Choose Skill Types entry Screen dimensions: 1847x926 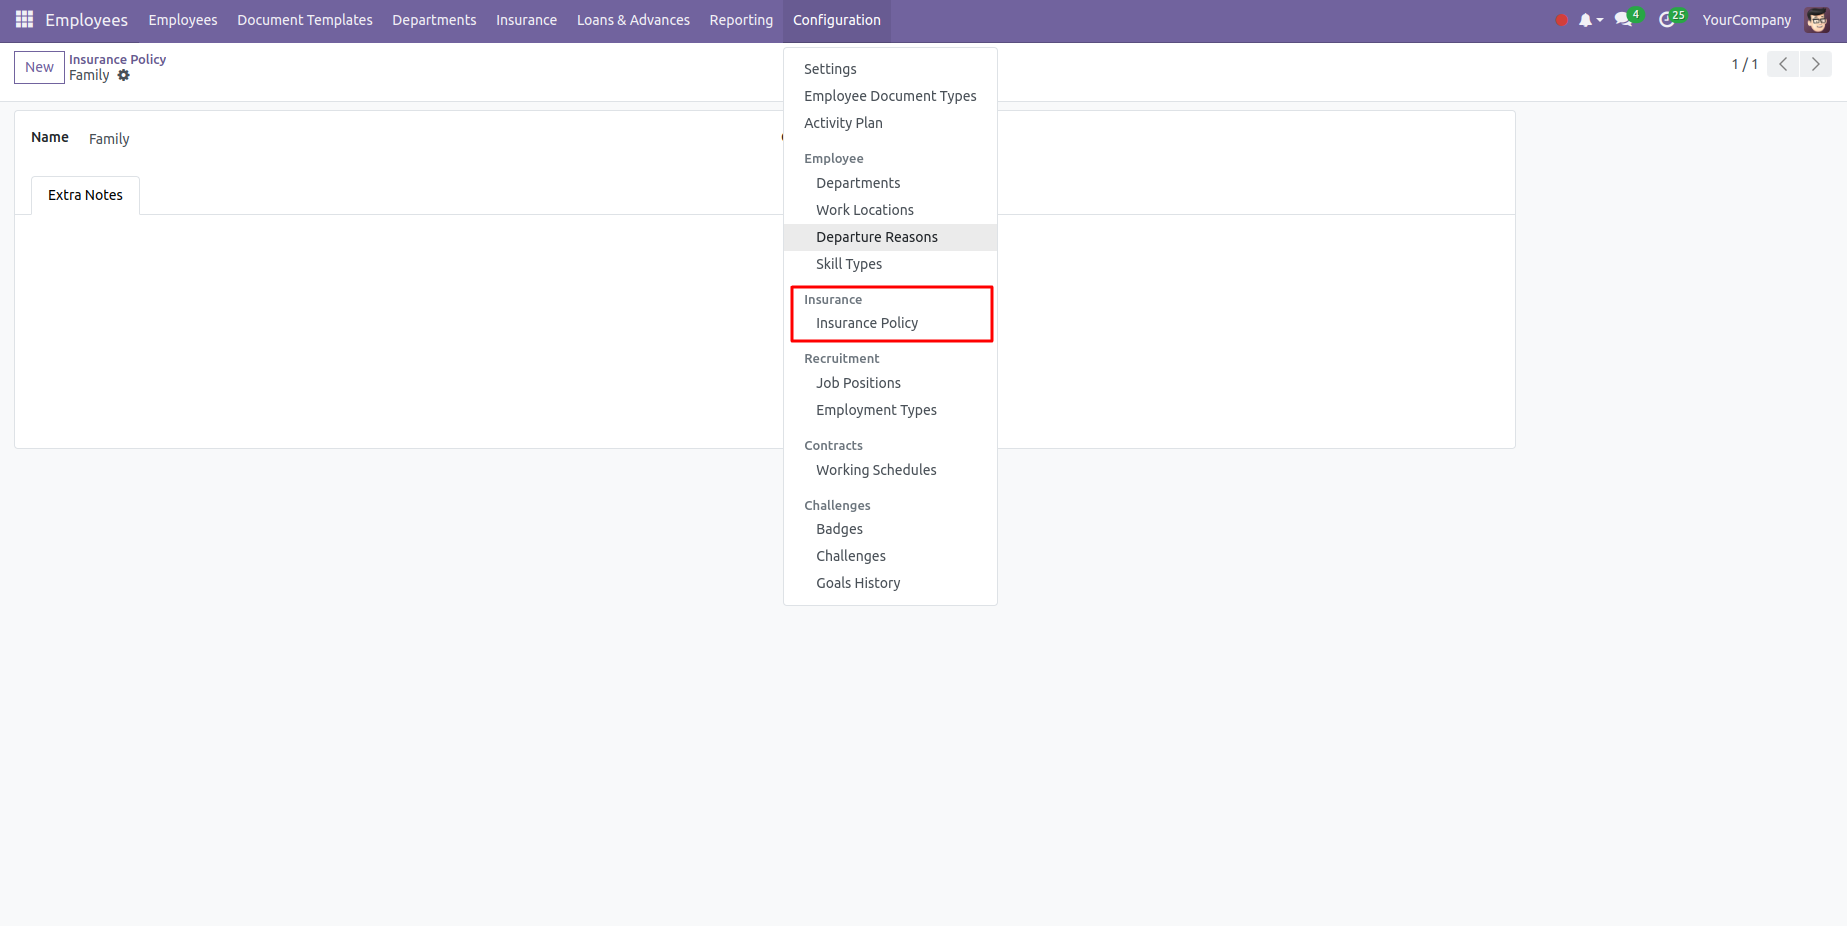tap(890, 264)
